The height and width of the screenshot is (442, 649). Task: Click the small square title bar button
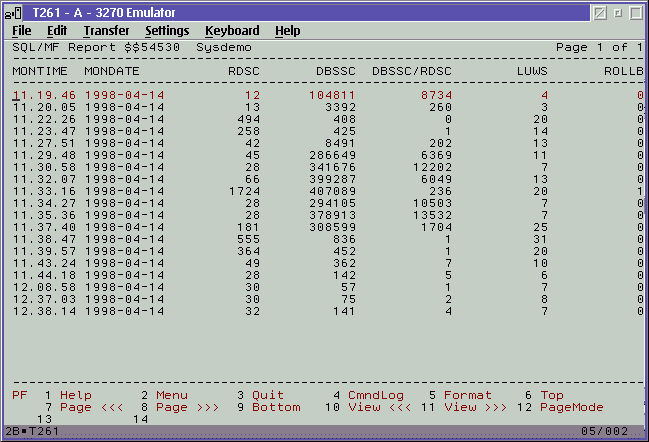618,13
